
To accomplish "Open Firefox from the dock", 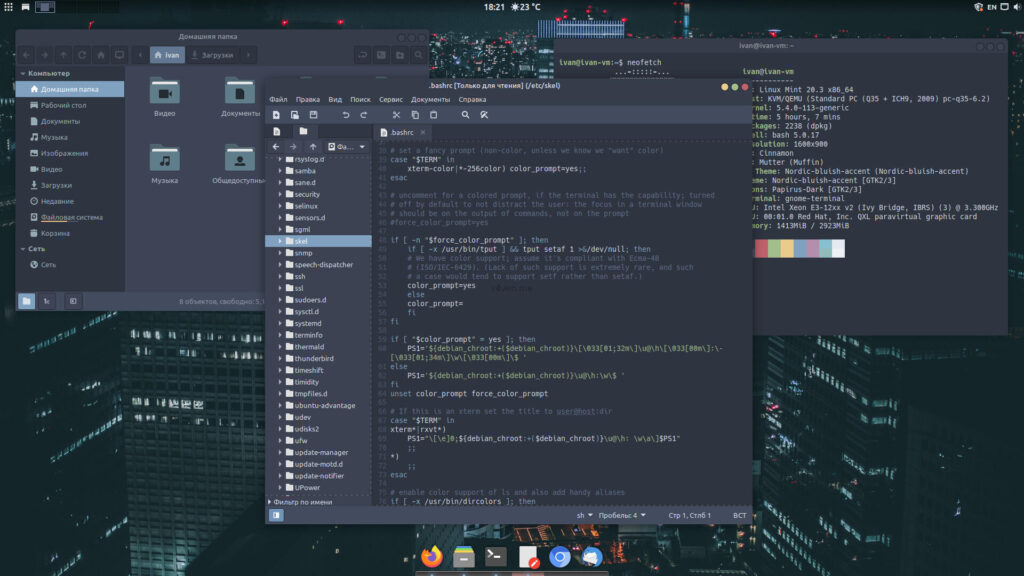I will click(432, 557).
